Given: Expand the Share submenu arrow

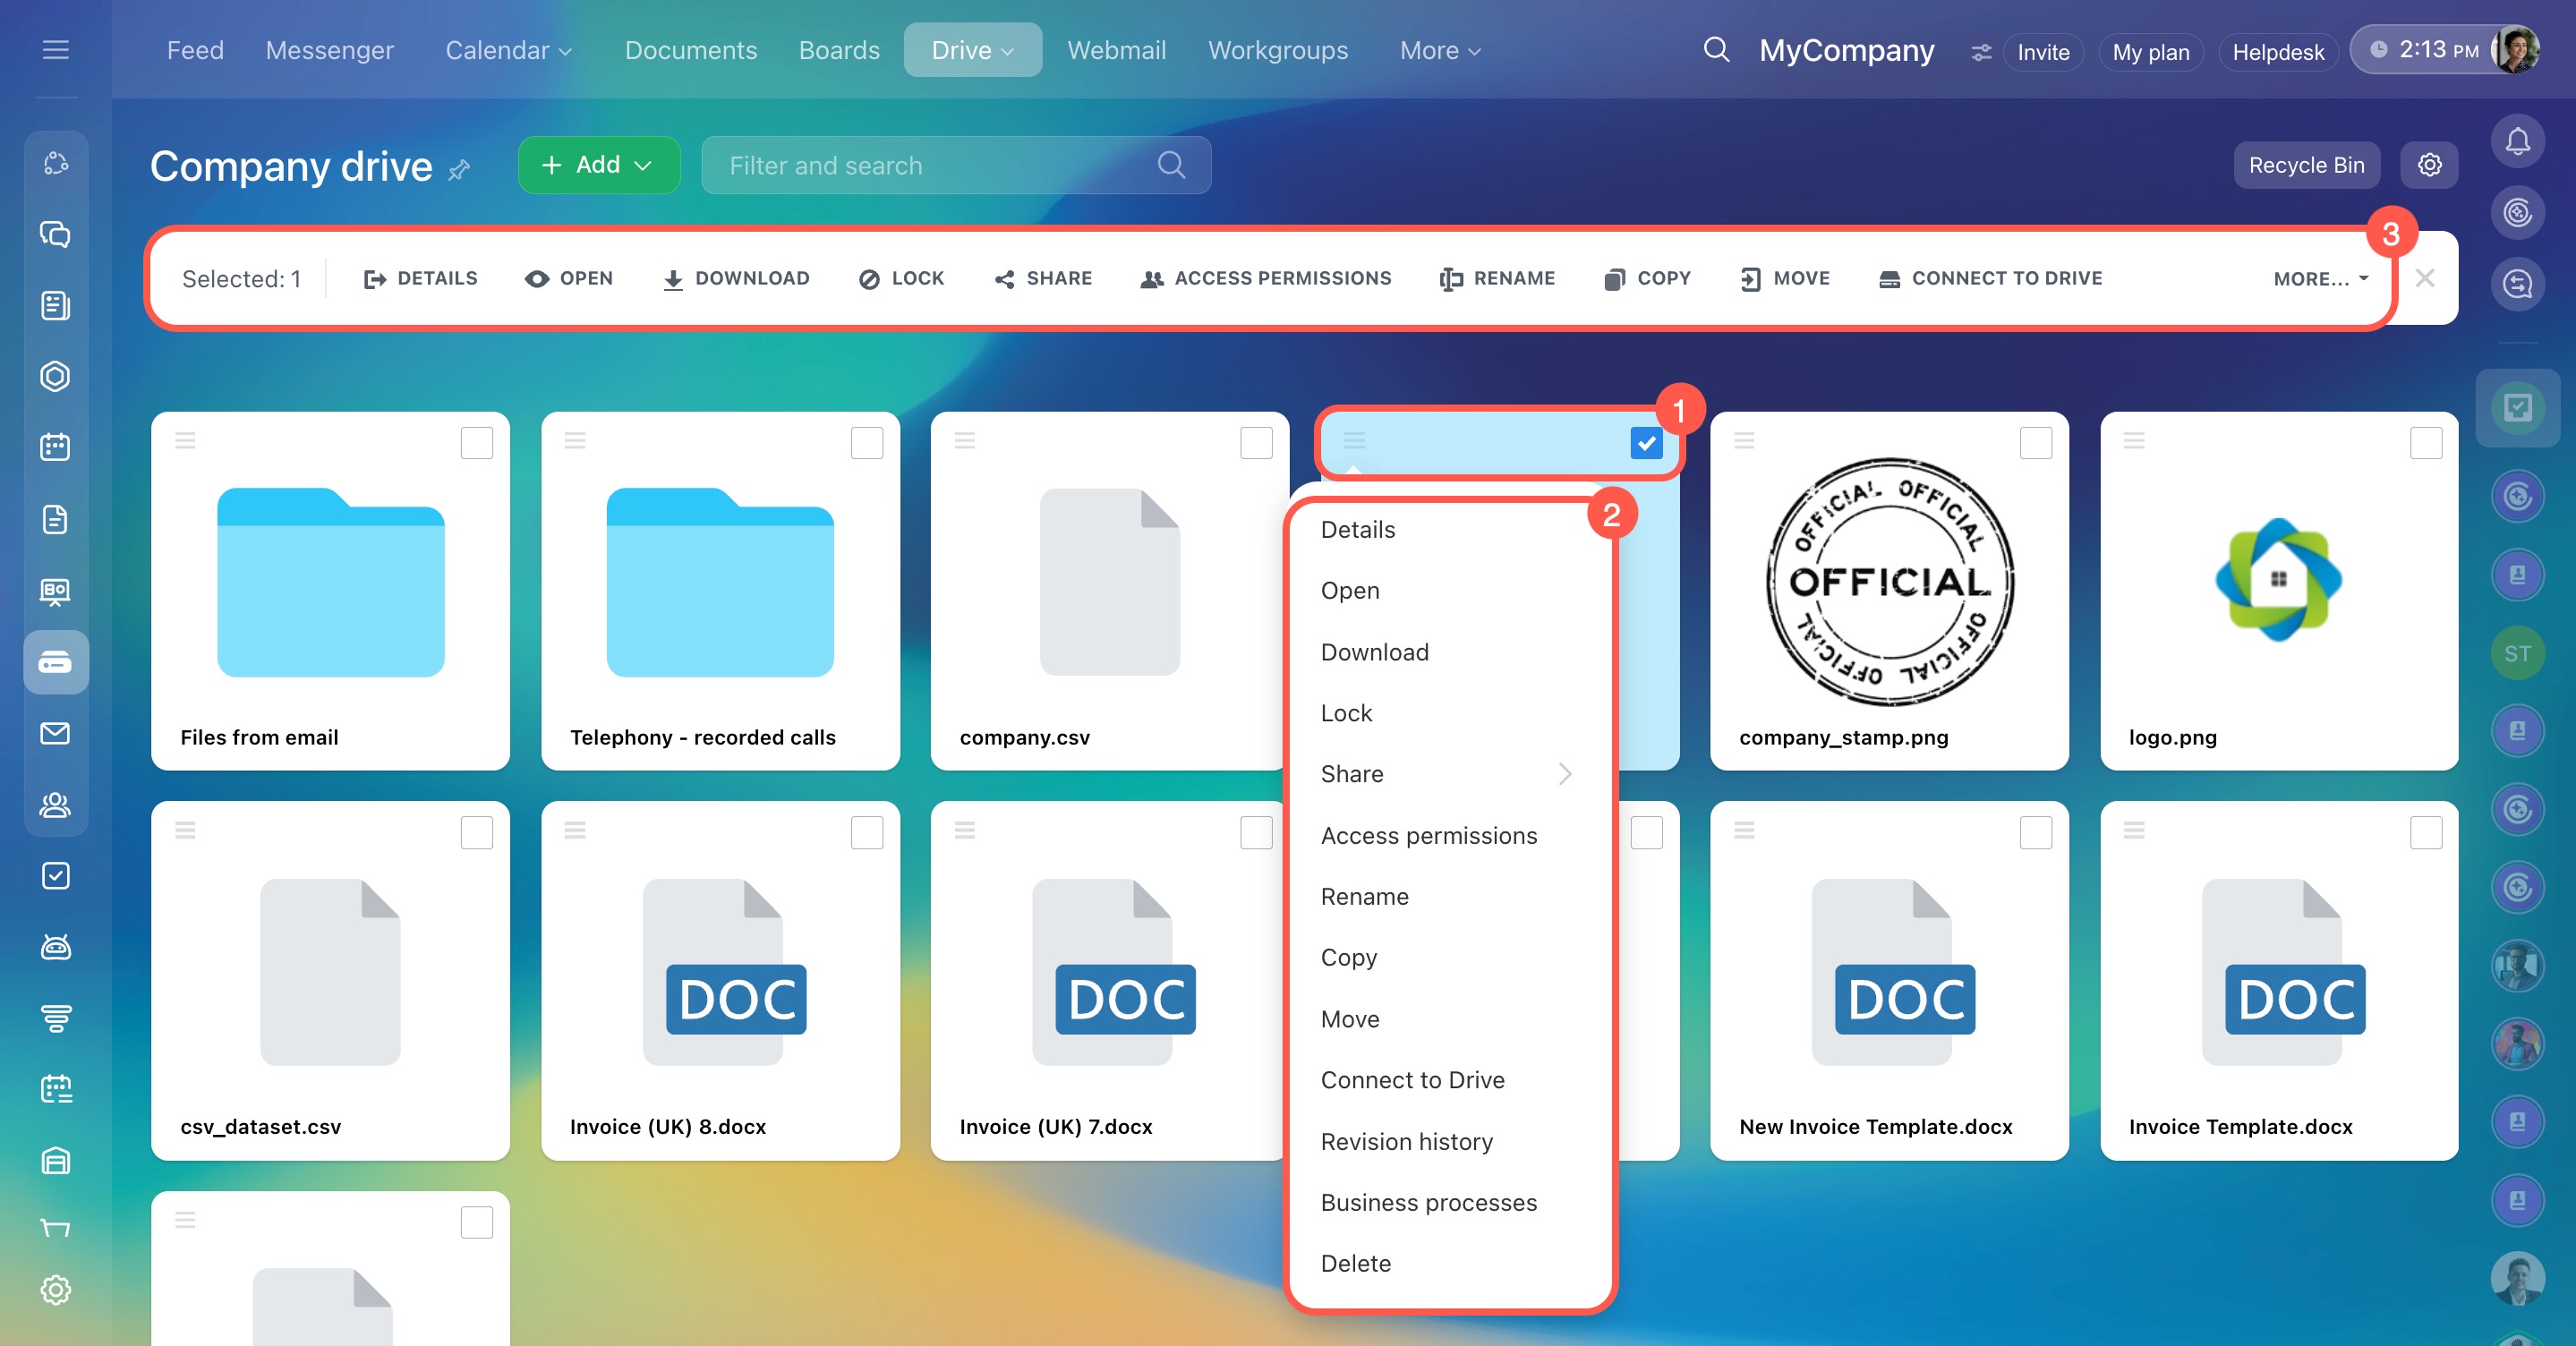Looking at the screenshot, I should coord(1565,774).
